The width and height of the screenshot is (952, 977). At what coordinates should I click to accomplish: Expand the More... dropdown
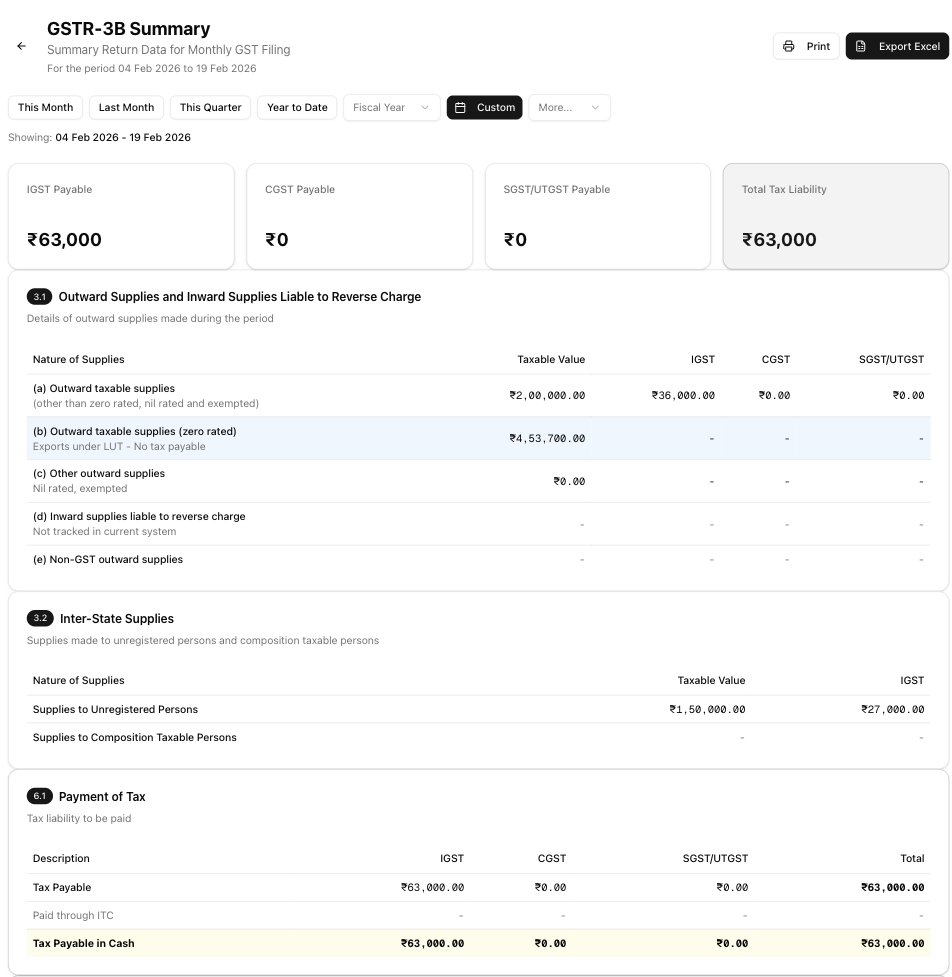tap(569, 108)
